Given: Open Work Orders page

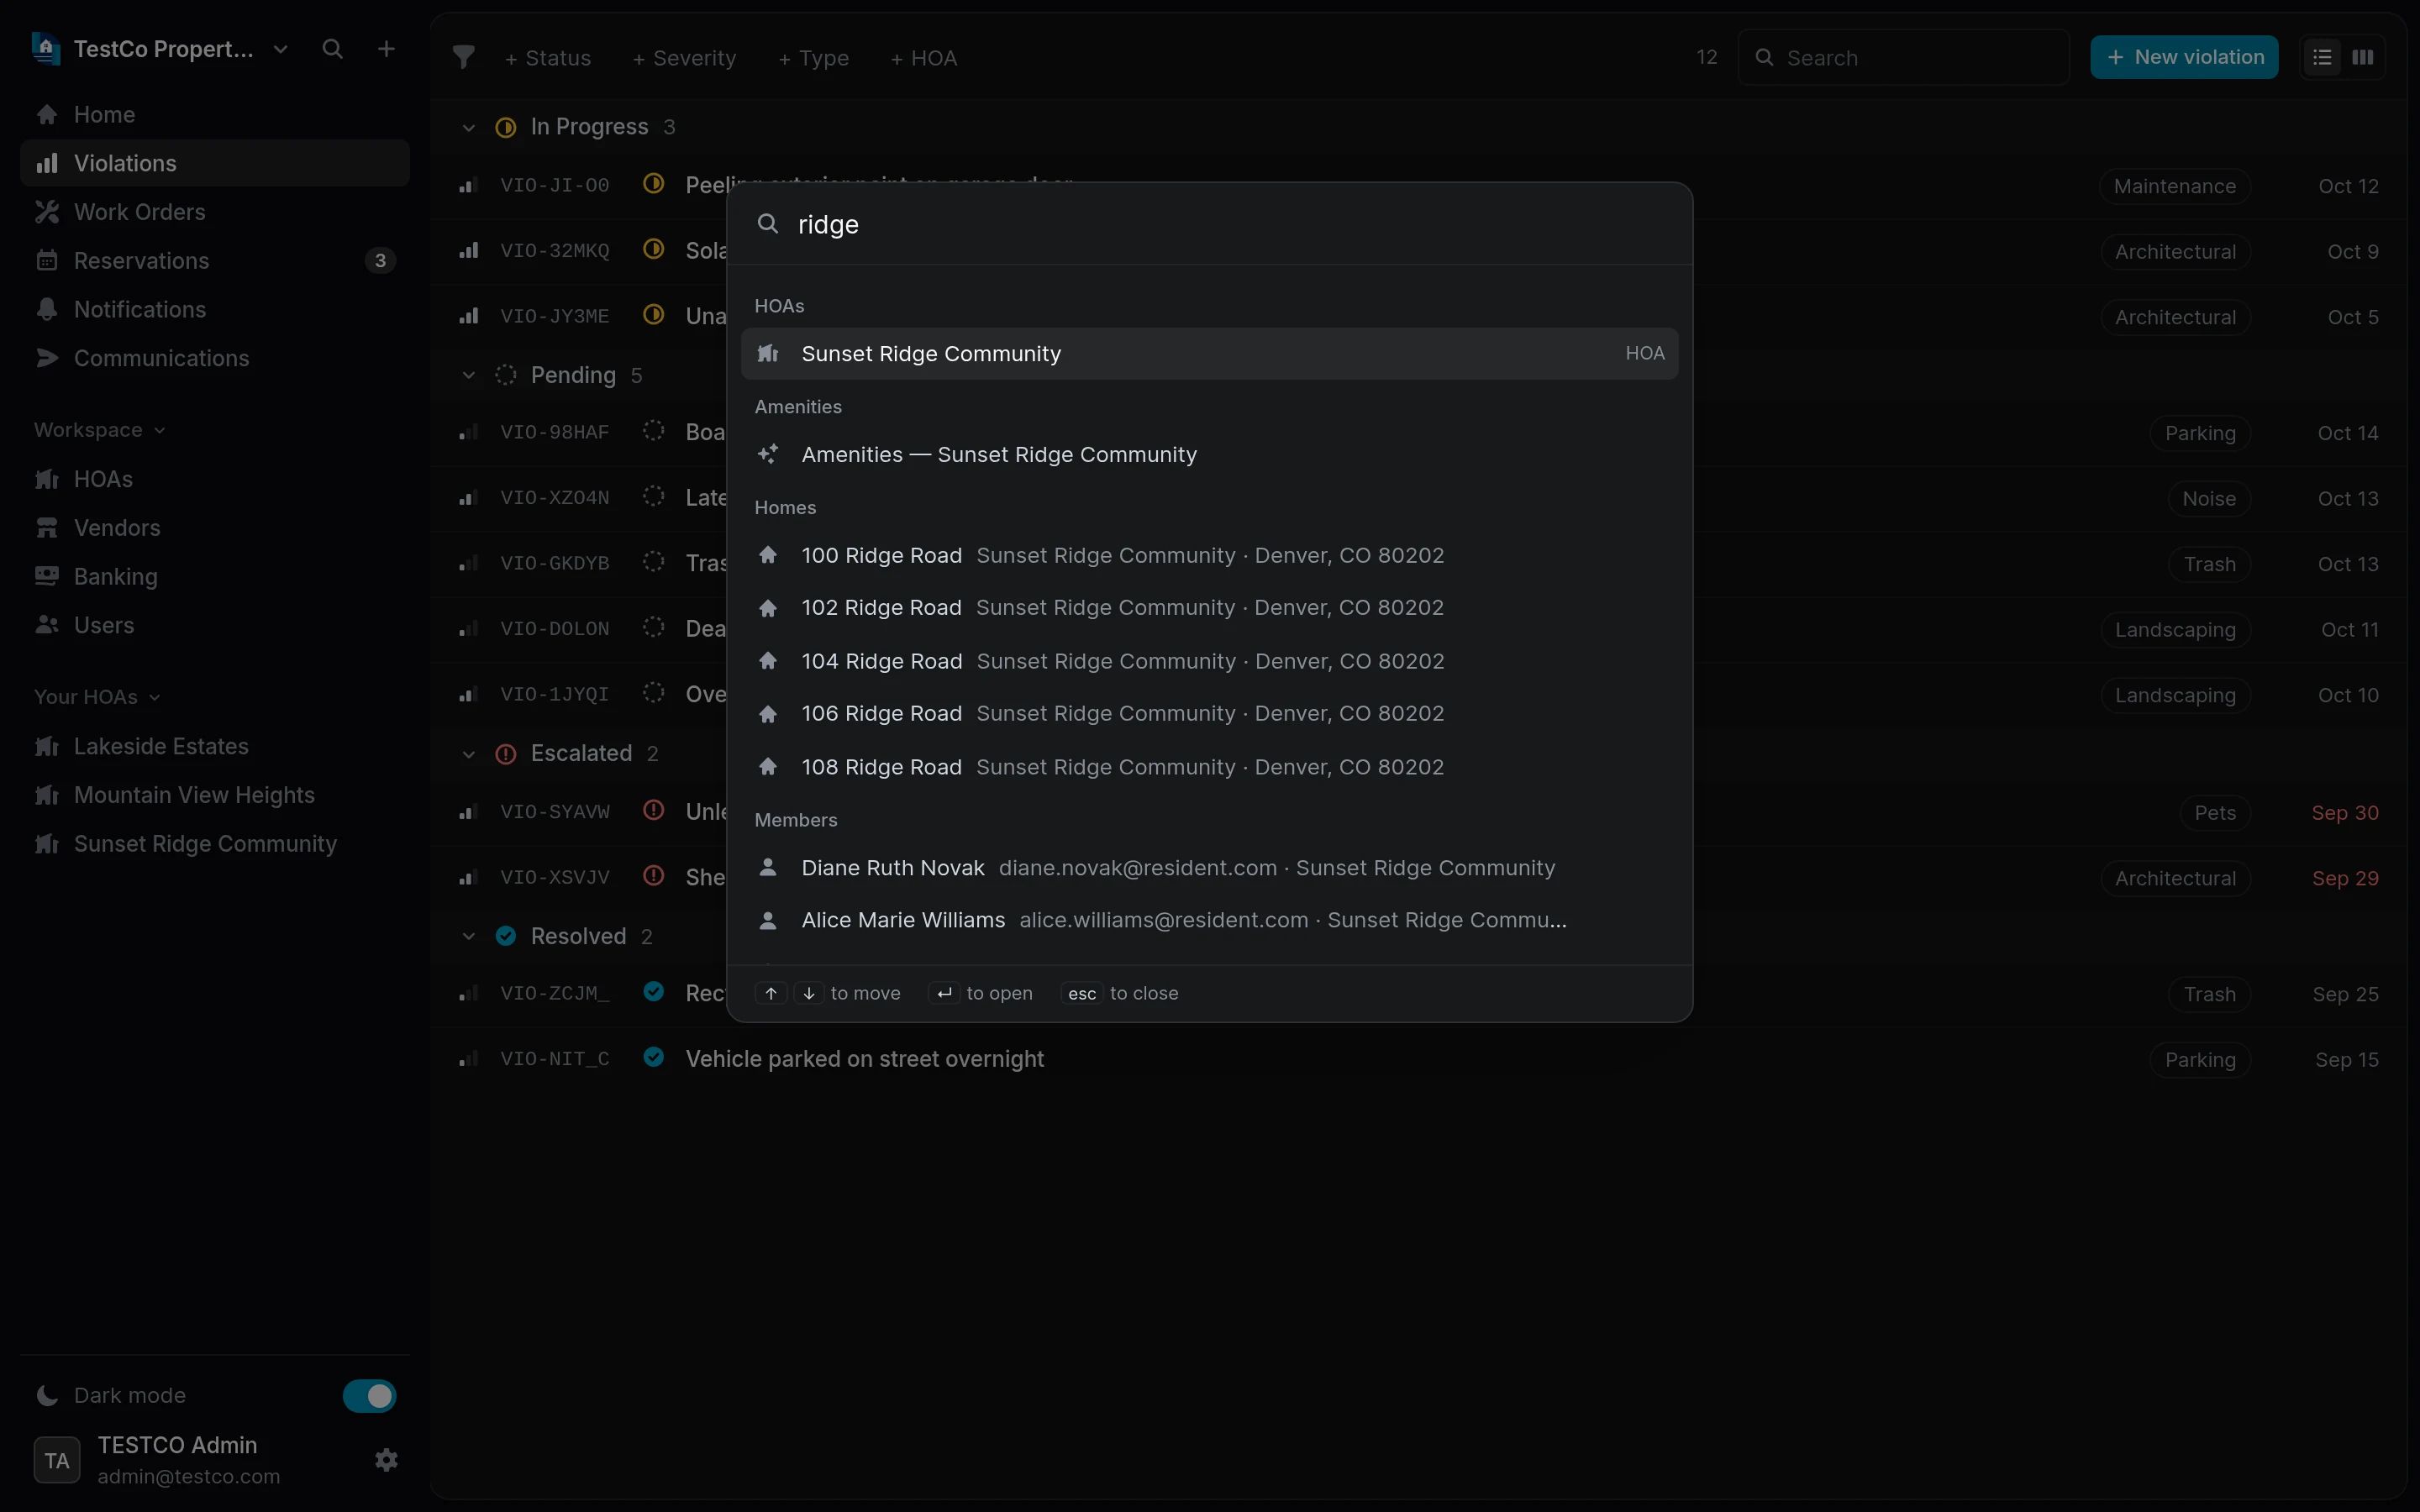Looking at the screenshot, I should pyautogui.click(x=215, y=212).
